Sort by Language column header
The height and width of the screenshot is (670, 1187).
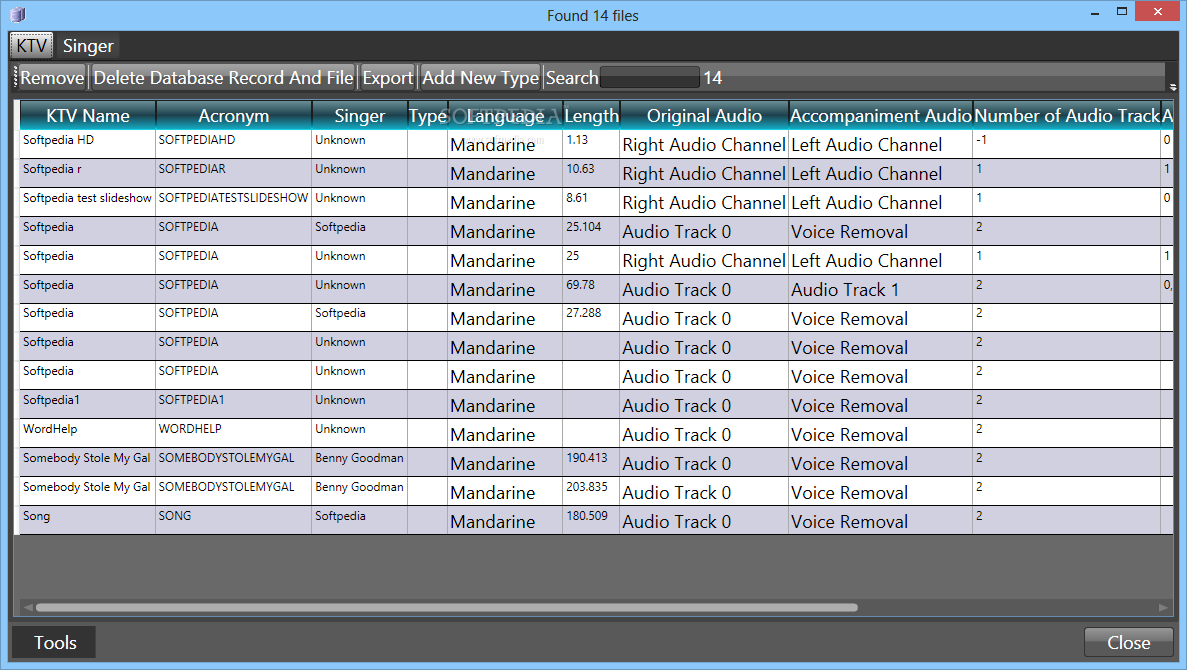tap(505, 115)
